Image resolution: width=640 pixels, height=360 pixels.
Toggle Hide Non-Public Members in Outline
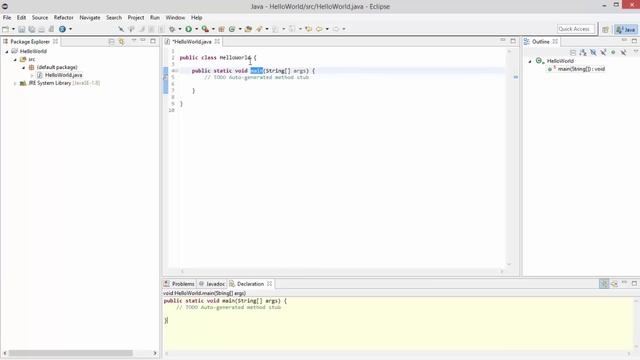pos(613,52)
